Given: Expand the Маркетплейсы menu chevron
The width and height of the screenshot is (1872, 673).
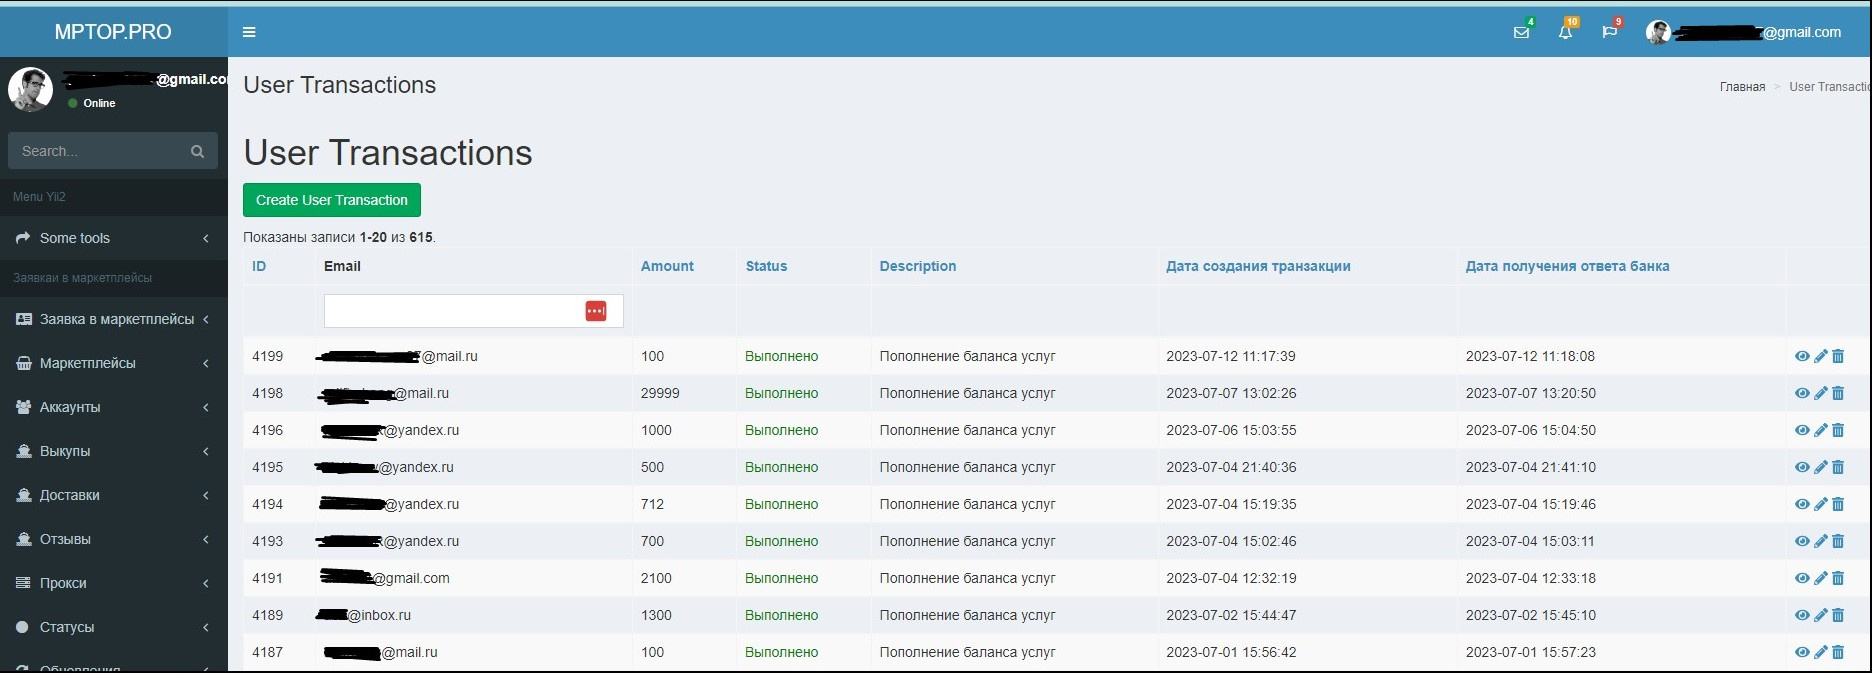Looking at the screenshot, I should [206, 363].
